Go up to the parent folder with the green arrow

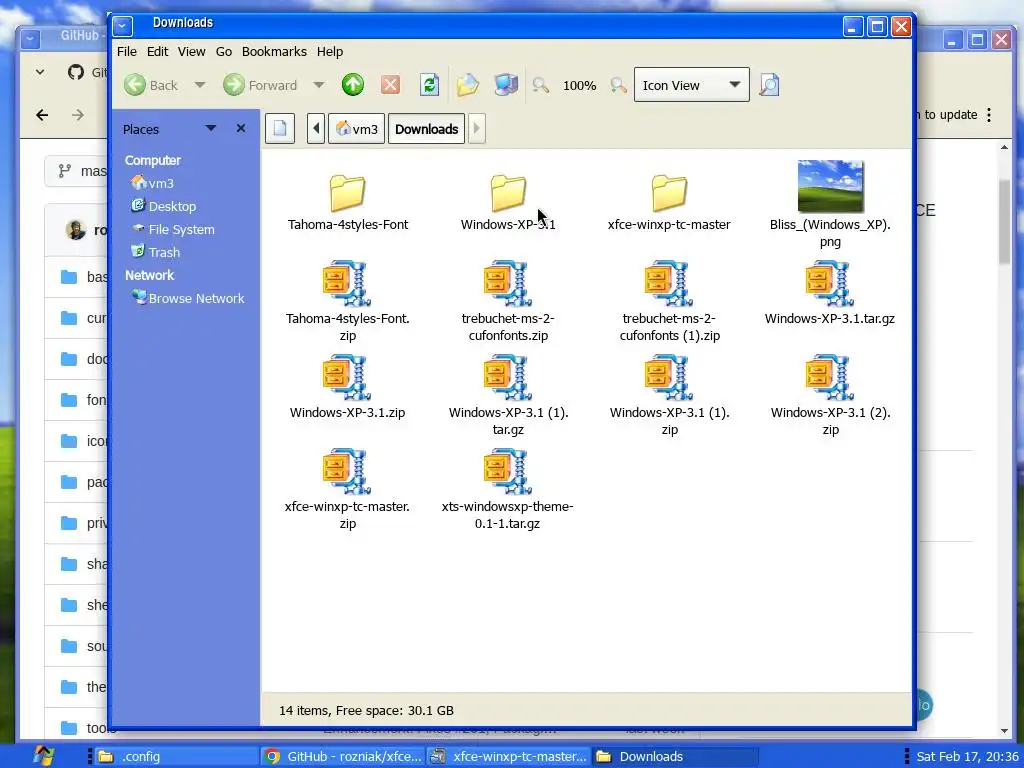[353, 85]
